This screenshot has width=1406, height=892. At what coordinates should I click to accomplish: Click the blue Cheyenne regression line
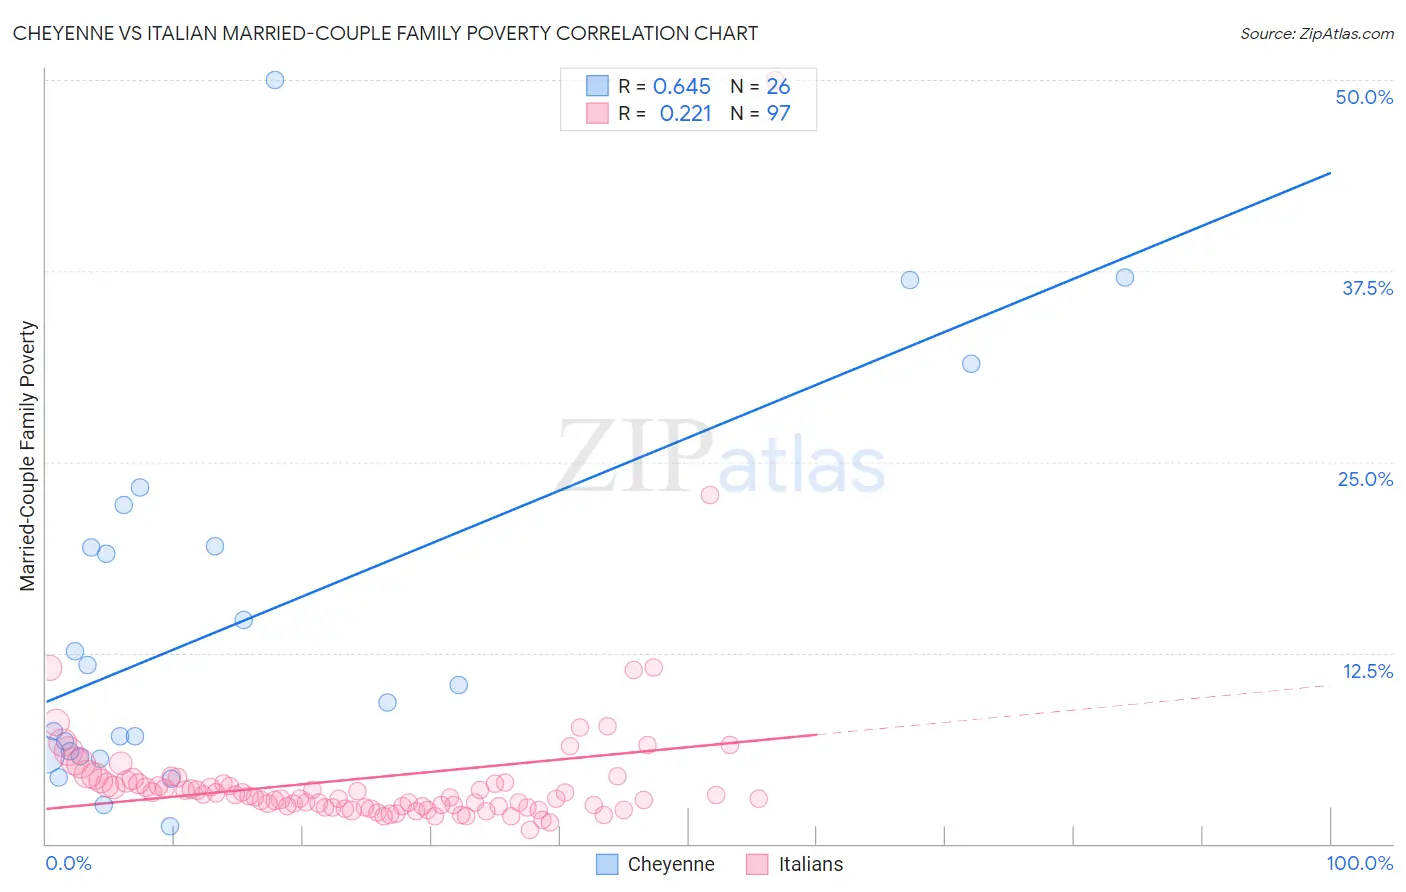pyautogui.click(x=688, y=437)
